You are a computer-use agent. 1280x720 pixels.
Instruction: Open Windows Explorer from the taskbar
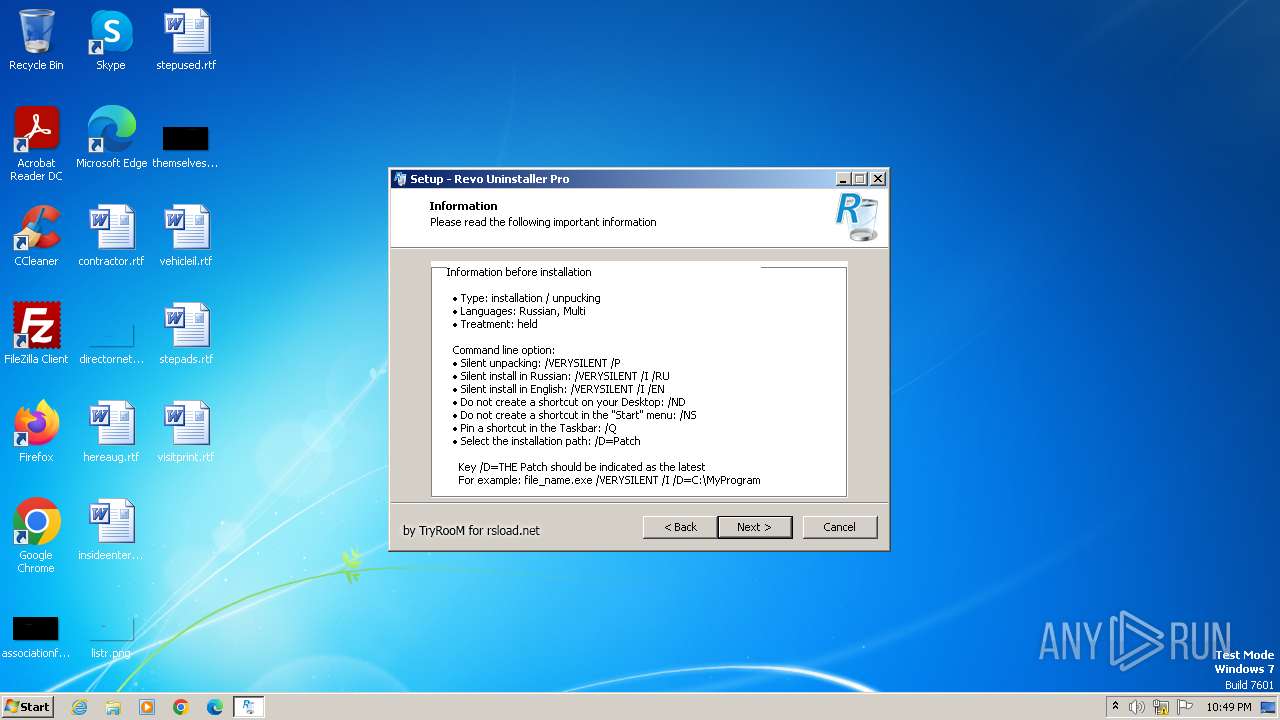point(113,707)
